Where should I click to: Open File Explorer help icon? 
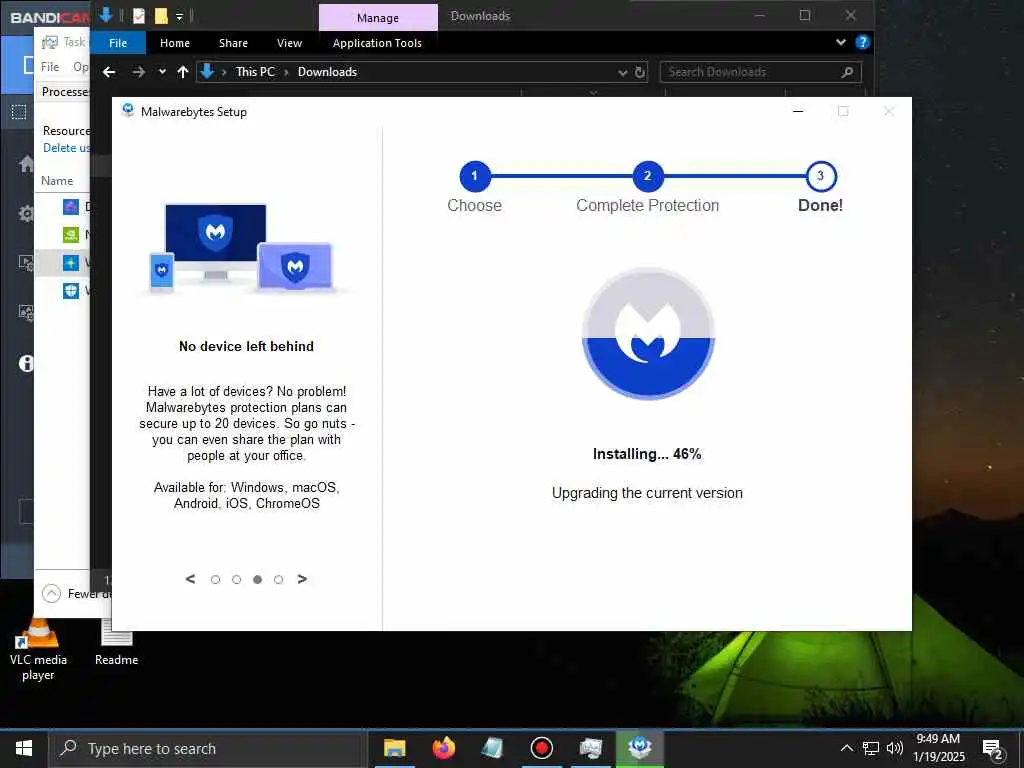862,42
